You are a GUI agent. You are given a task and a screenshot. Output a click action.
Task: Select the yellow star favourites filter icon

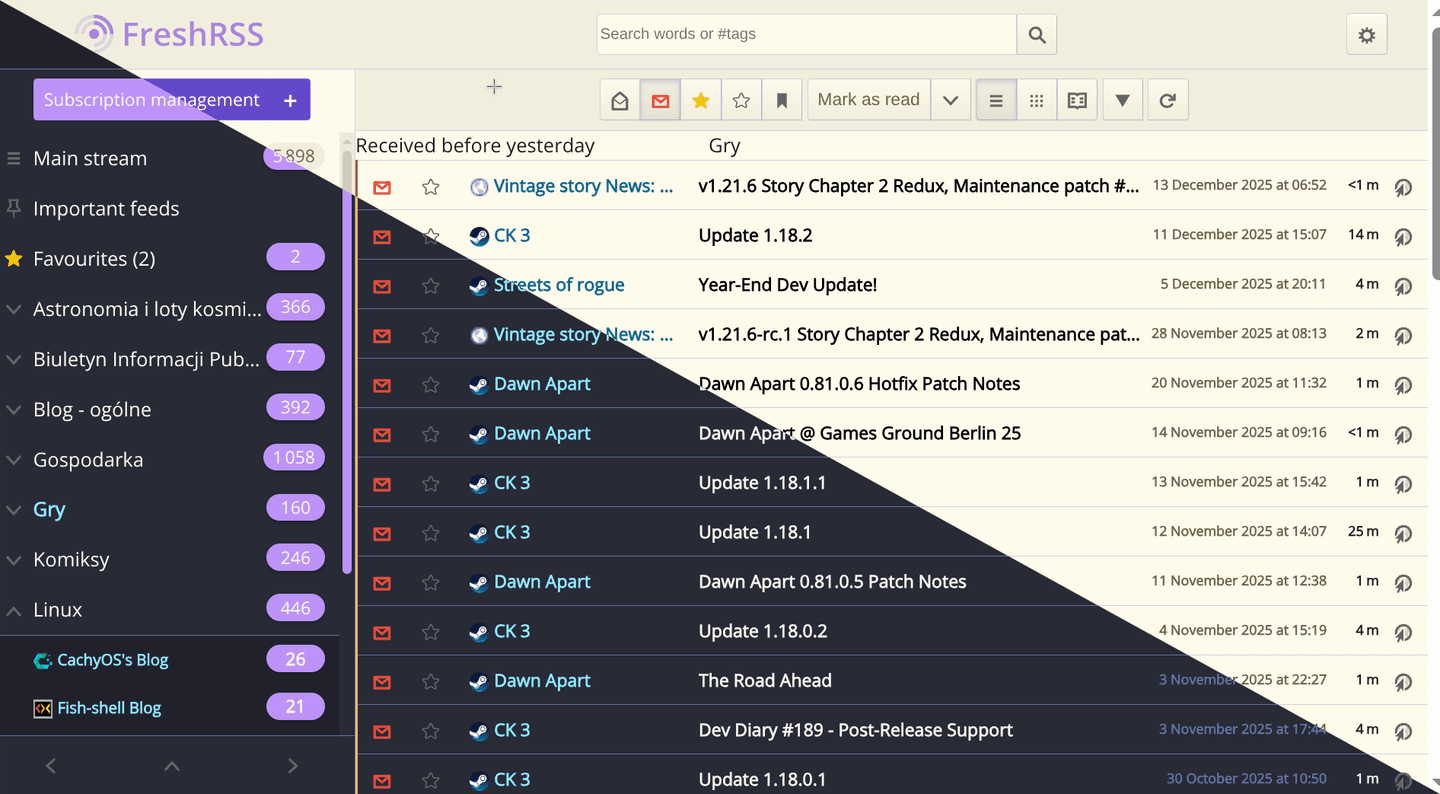point(700,99)
